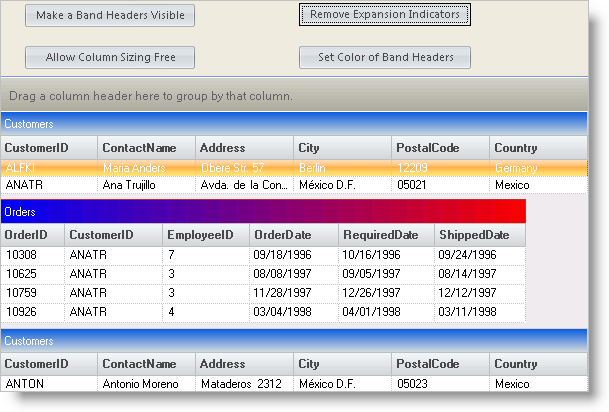Click the EmployeeID column header
This screenshot has height=412, width=609.
(x=205, y=235)
